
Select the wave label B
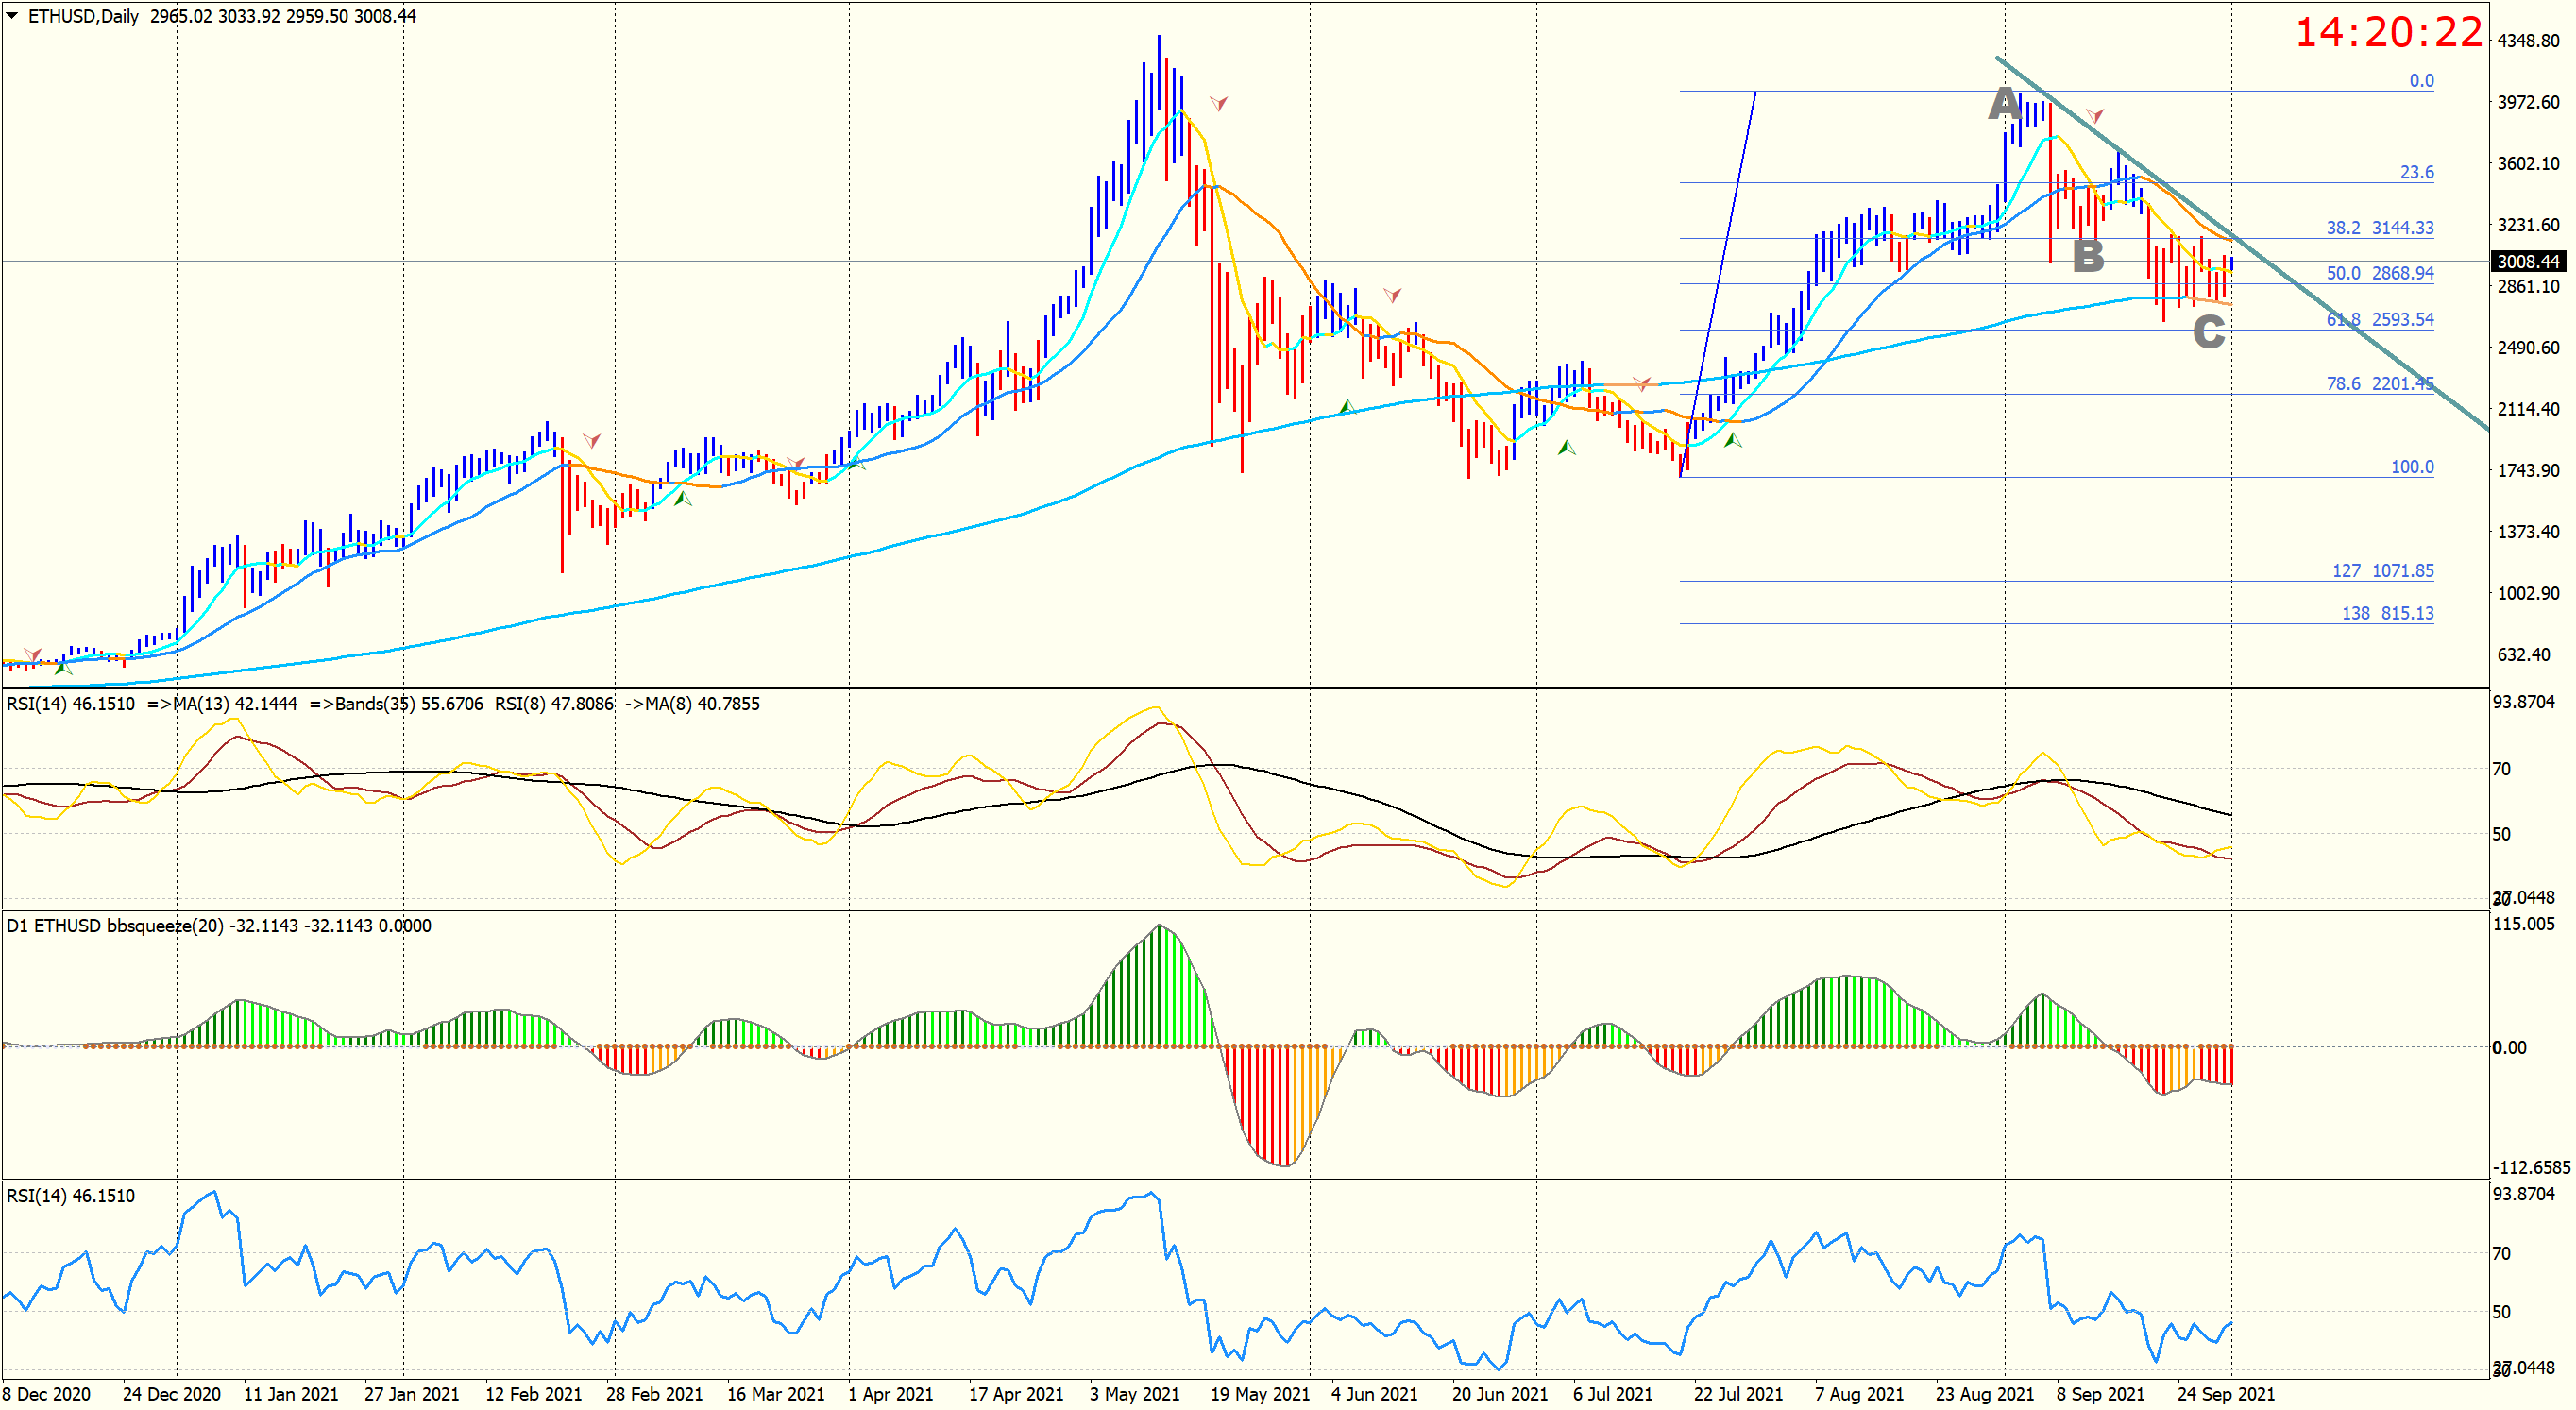point(2087,257)
